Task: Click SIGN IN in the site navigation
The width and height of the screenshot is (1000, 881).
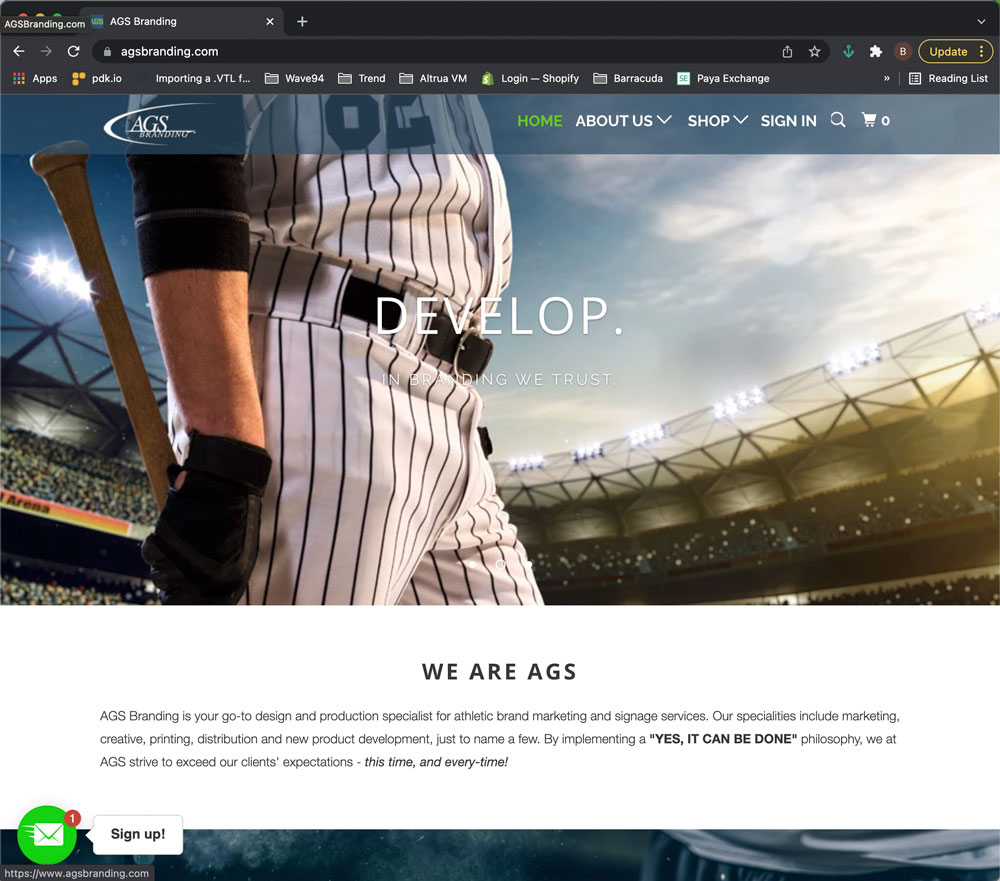Action: (788, 121)
